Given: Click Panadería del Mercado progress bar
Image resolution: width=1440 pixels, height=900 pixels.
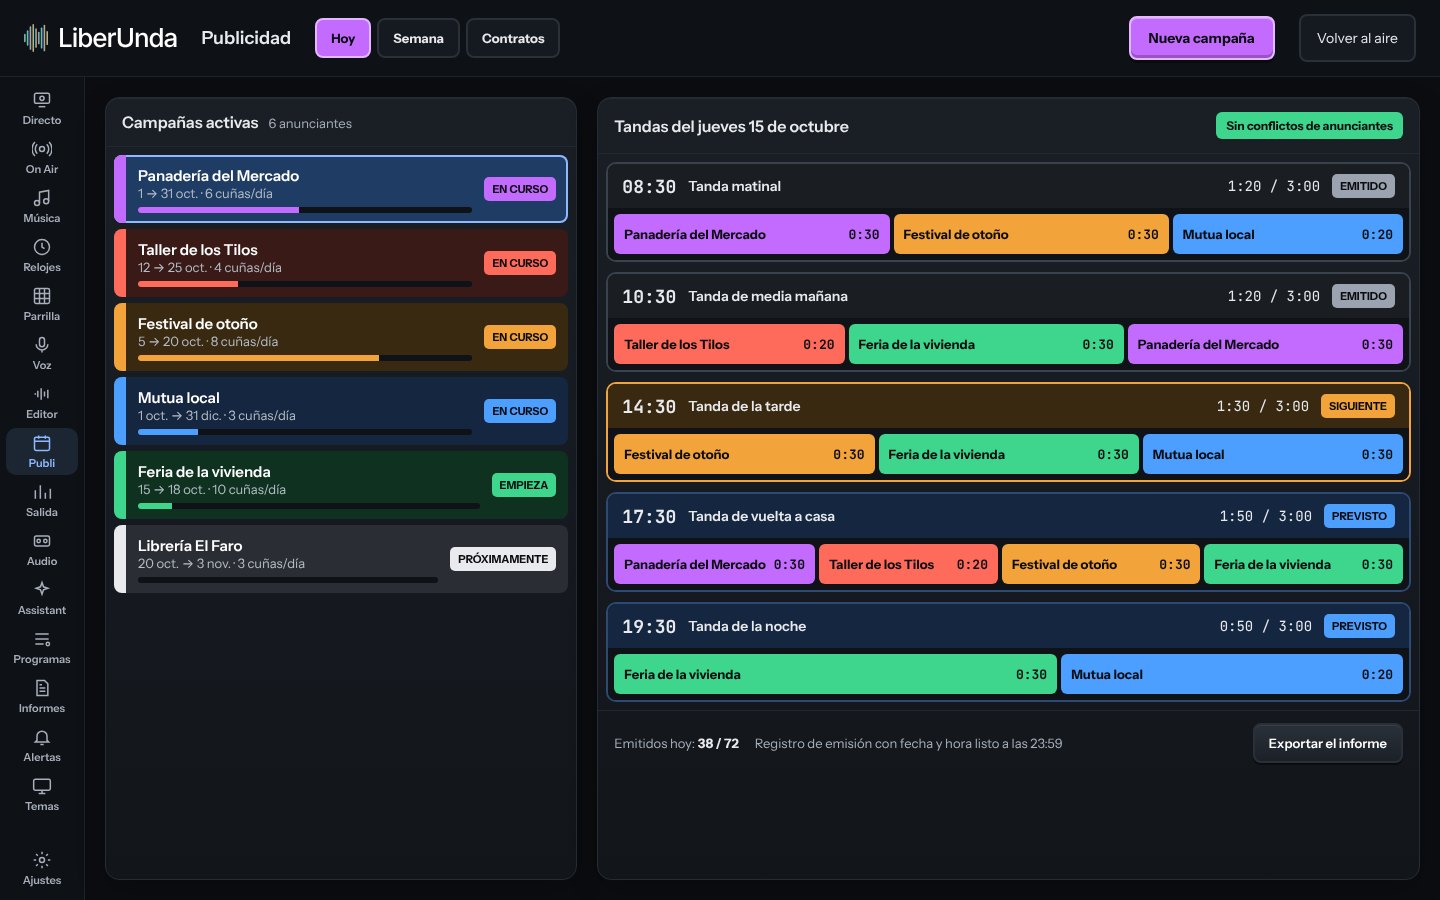Looking at the screenshot, I should [305, 210].
